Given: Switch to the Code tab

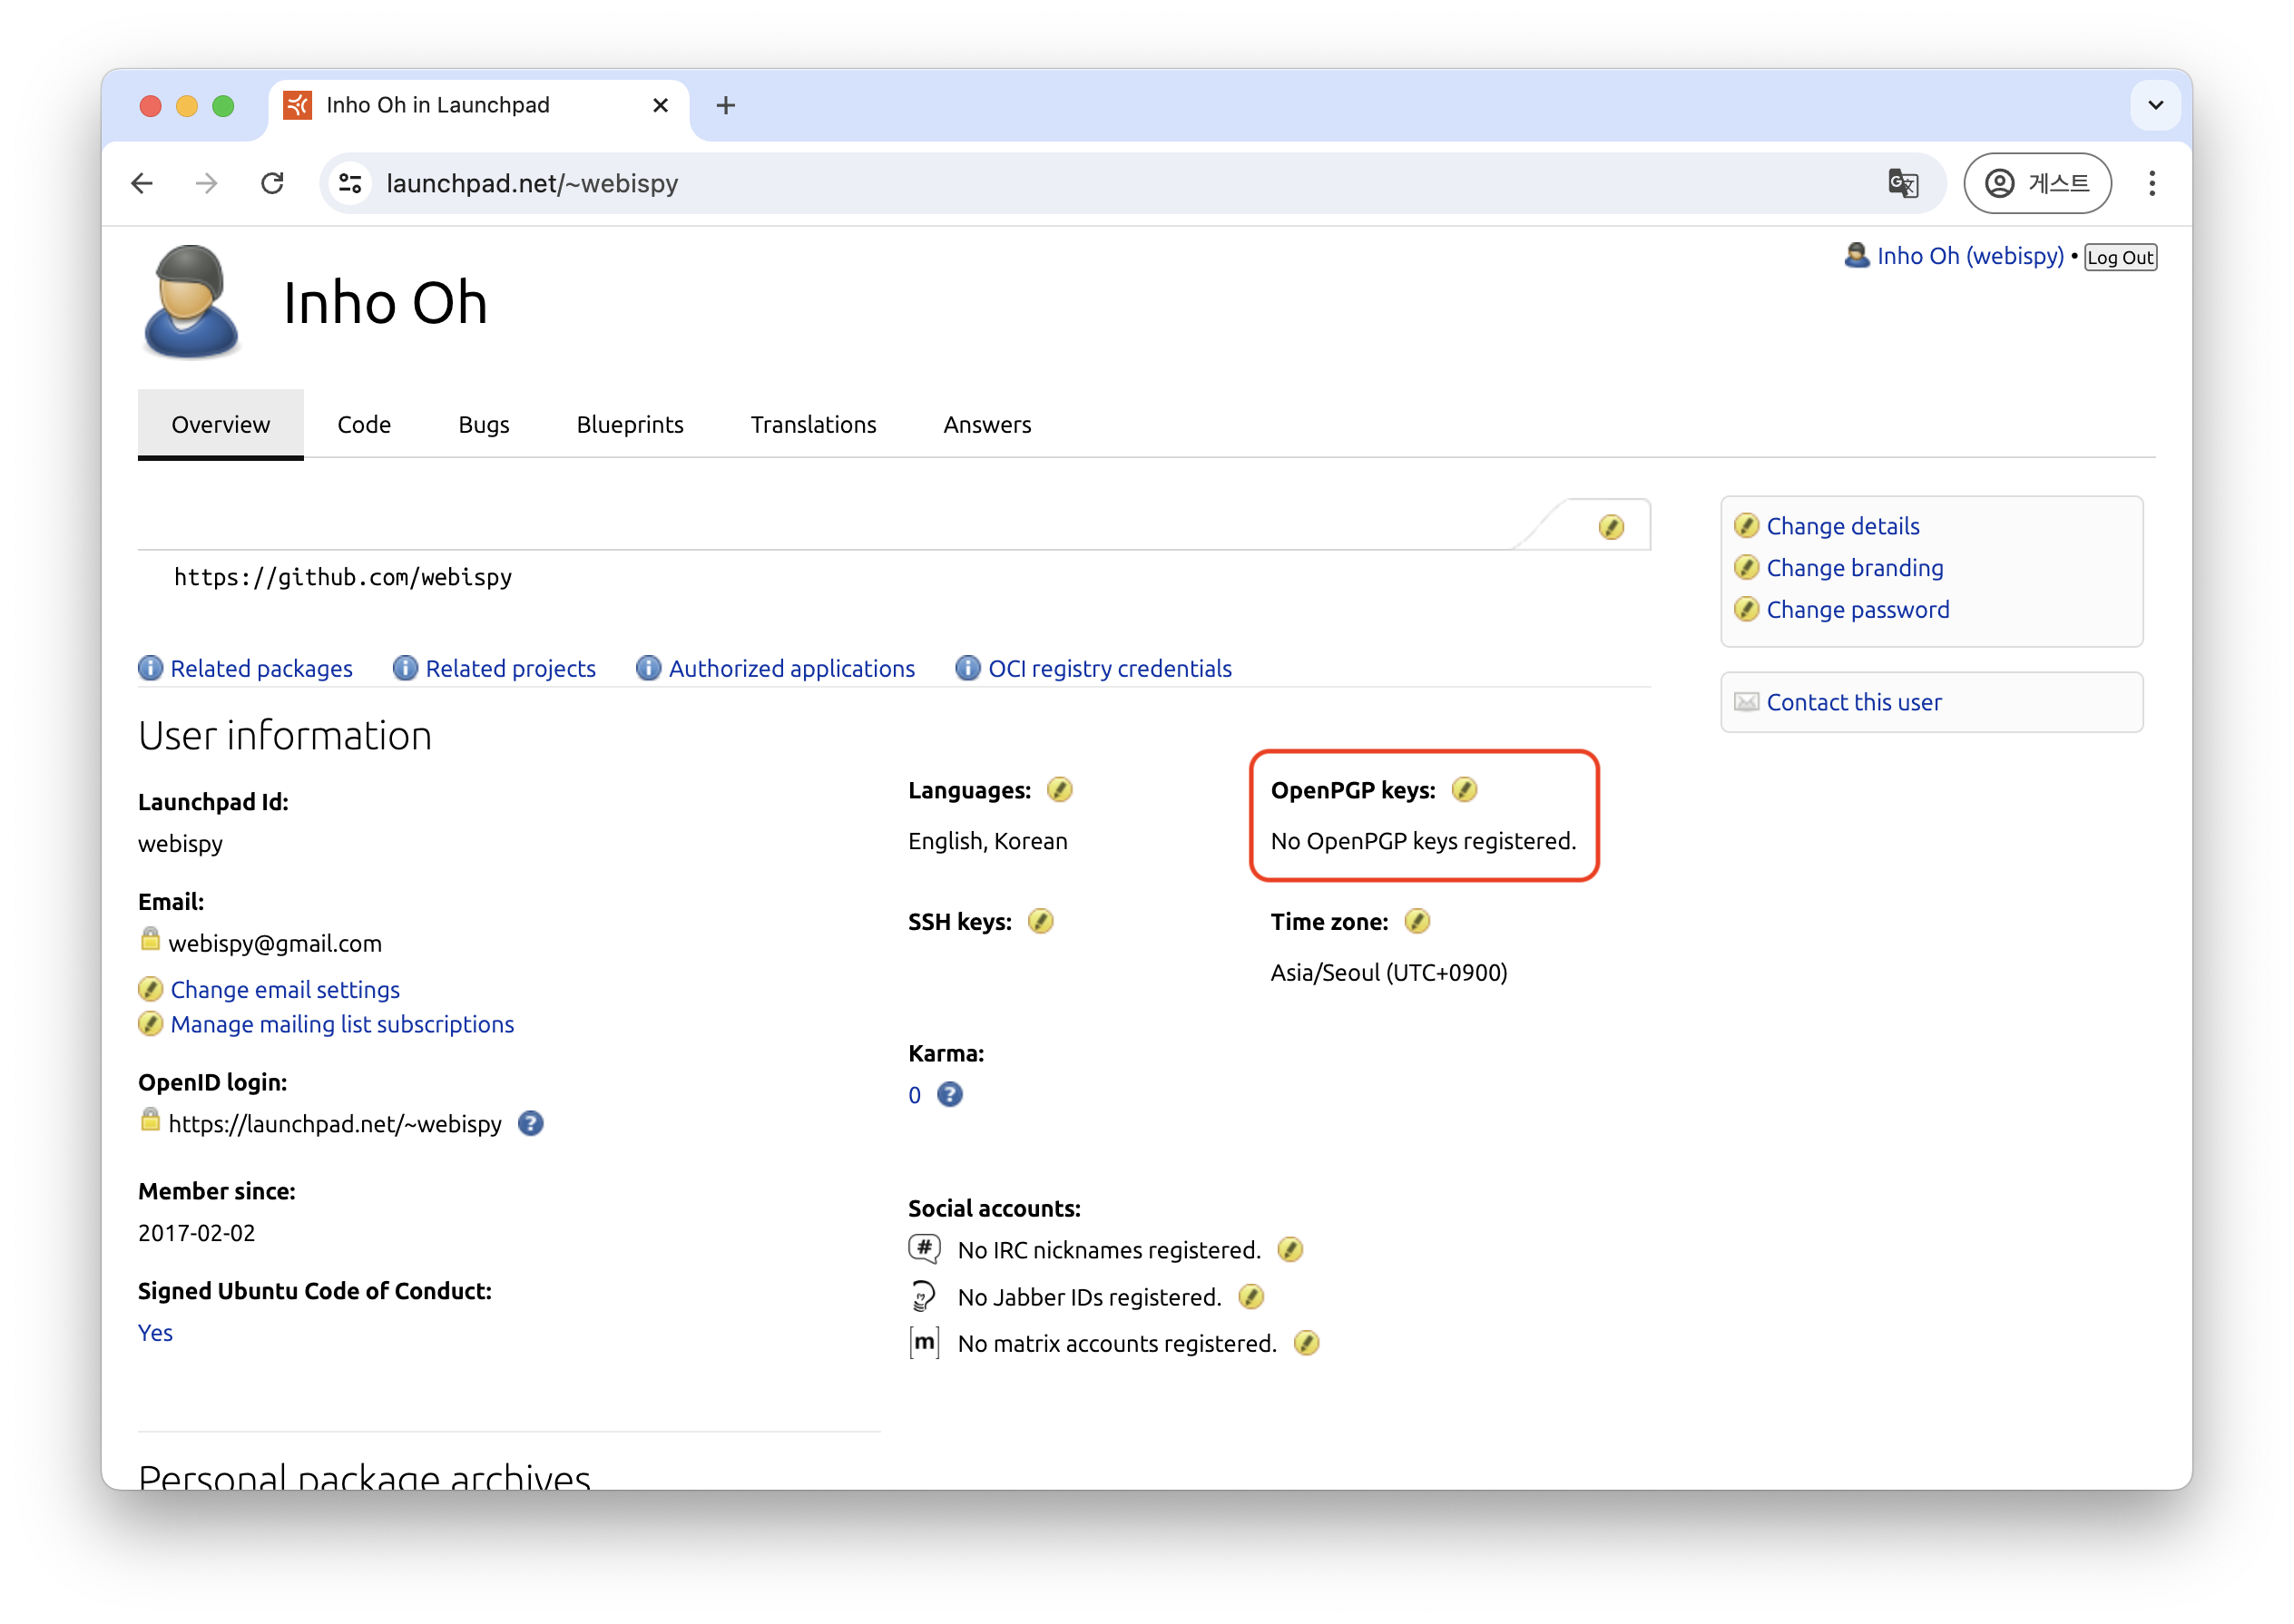Looking at the screenshot, I should 364,424.
